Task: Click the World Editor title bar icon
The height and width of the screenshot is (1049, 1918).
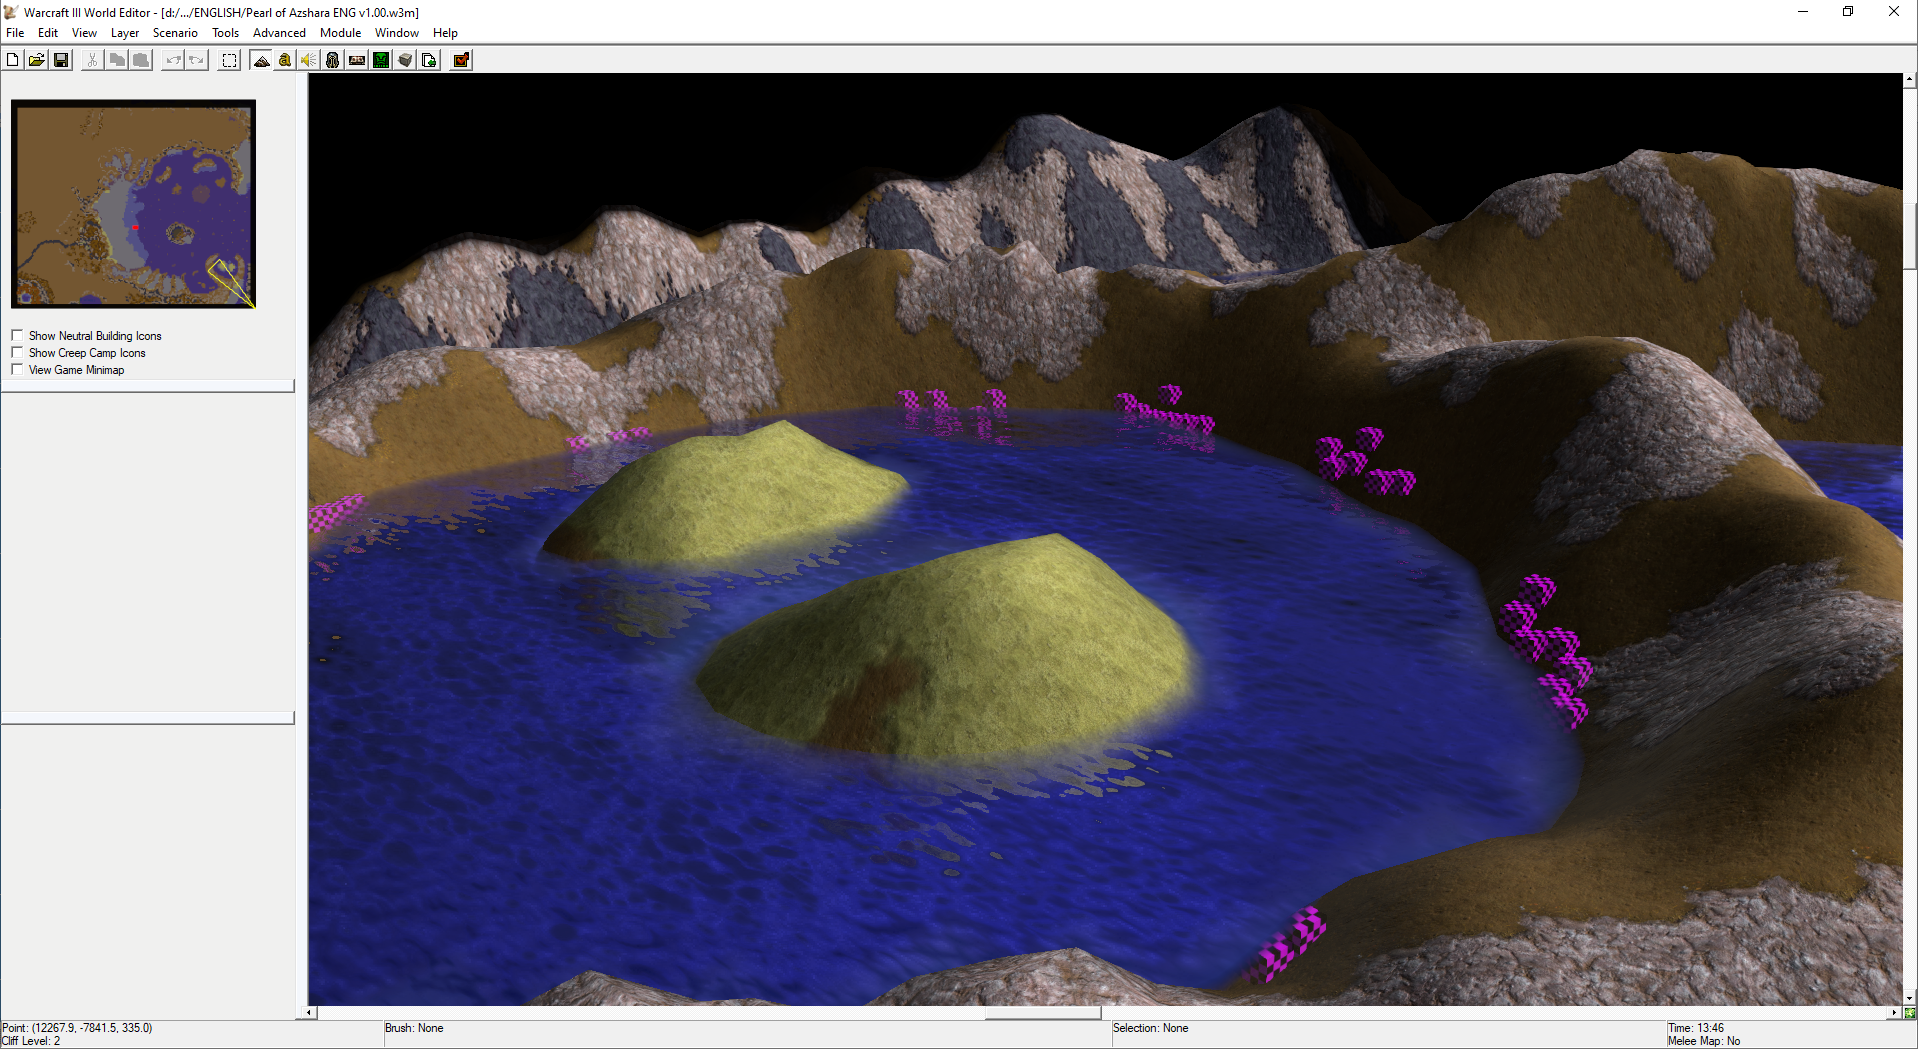Action: 11,12
